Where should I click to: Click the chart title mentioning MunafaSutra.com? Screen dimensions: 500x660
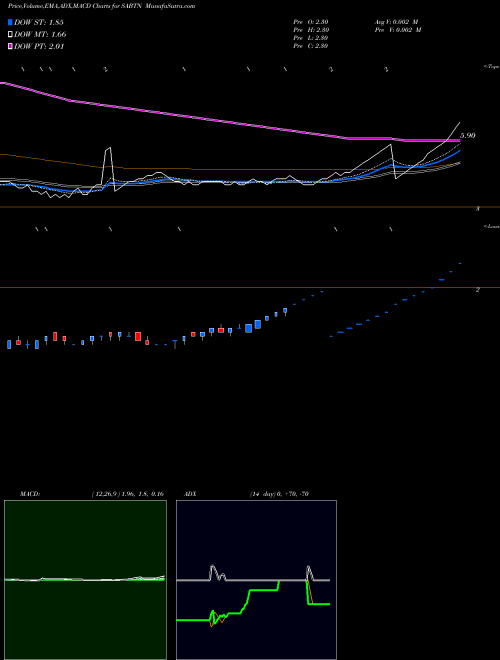click(101, 6)
